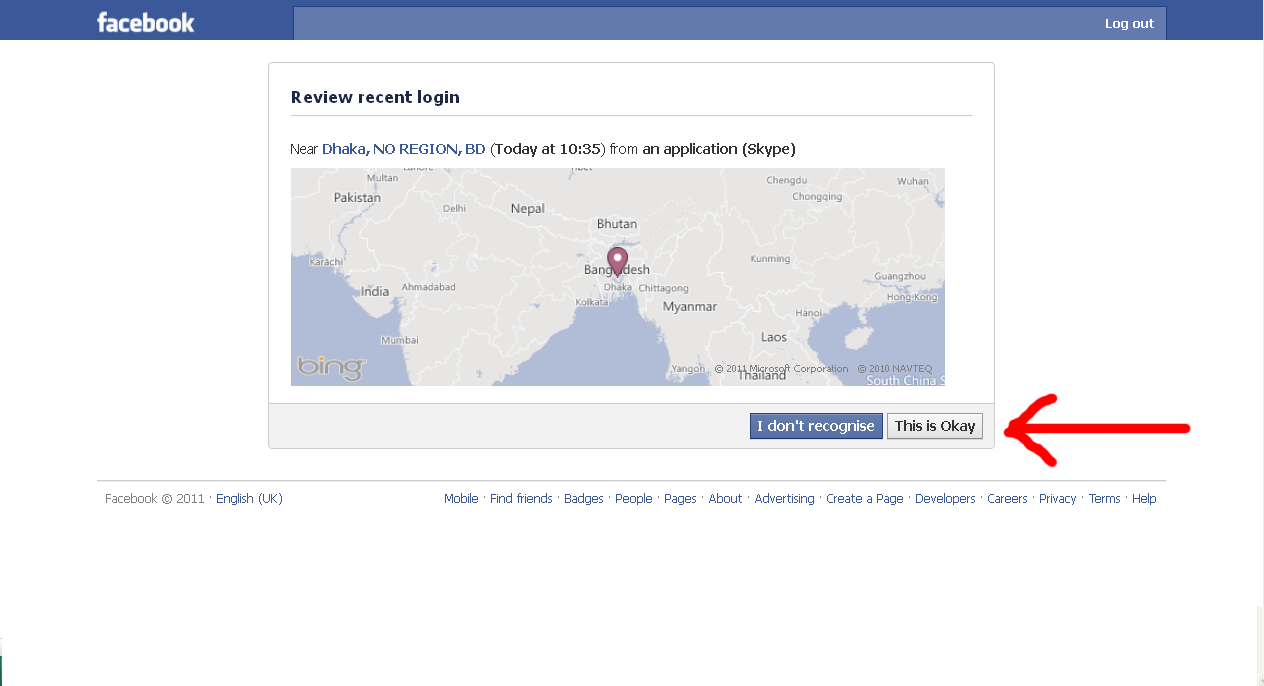
Task: Open the Advertising footer link
Action: [x=785, y=498]
